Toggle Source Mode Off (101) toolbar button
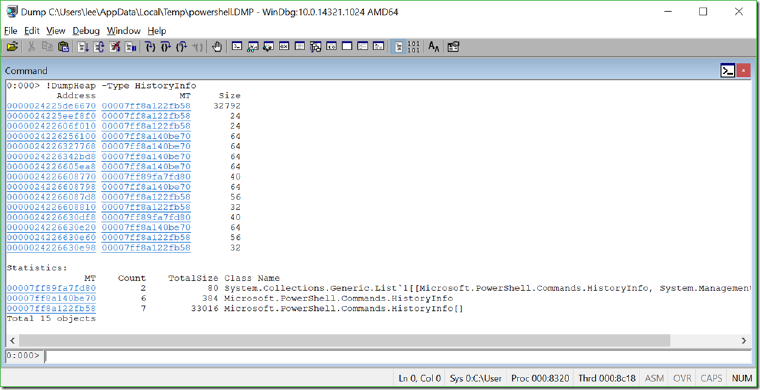 pyautogui.click(x=413, y=47)
